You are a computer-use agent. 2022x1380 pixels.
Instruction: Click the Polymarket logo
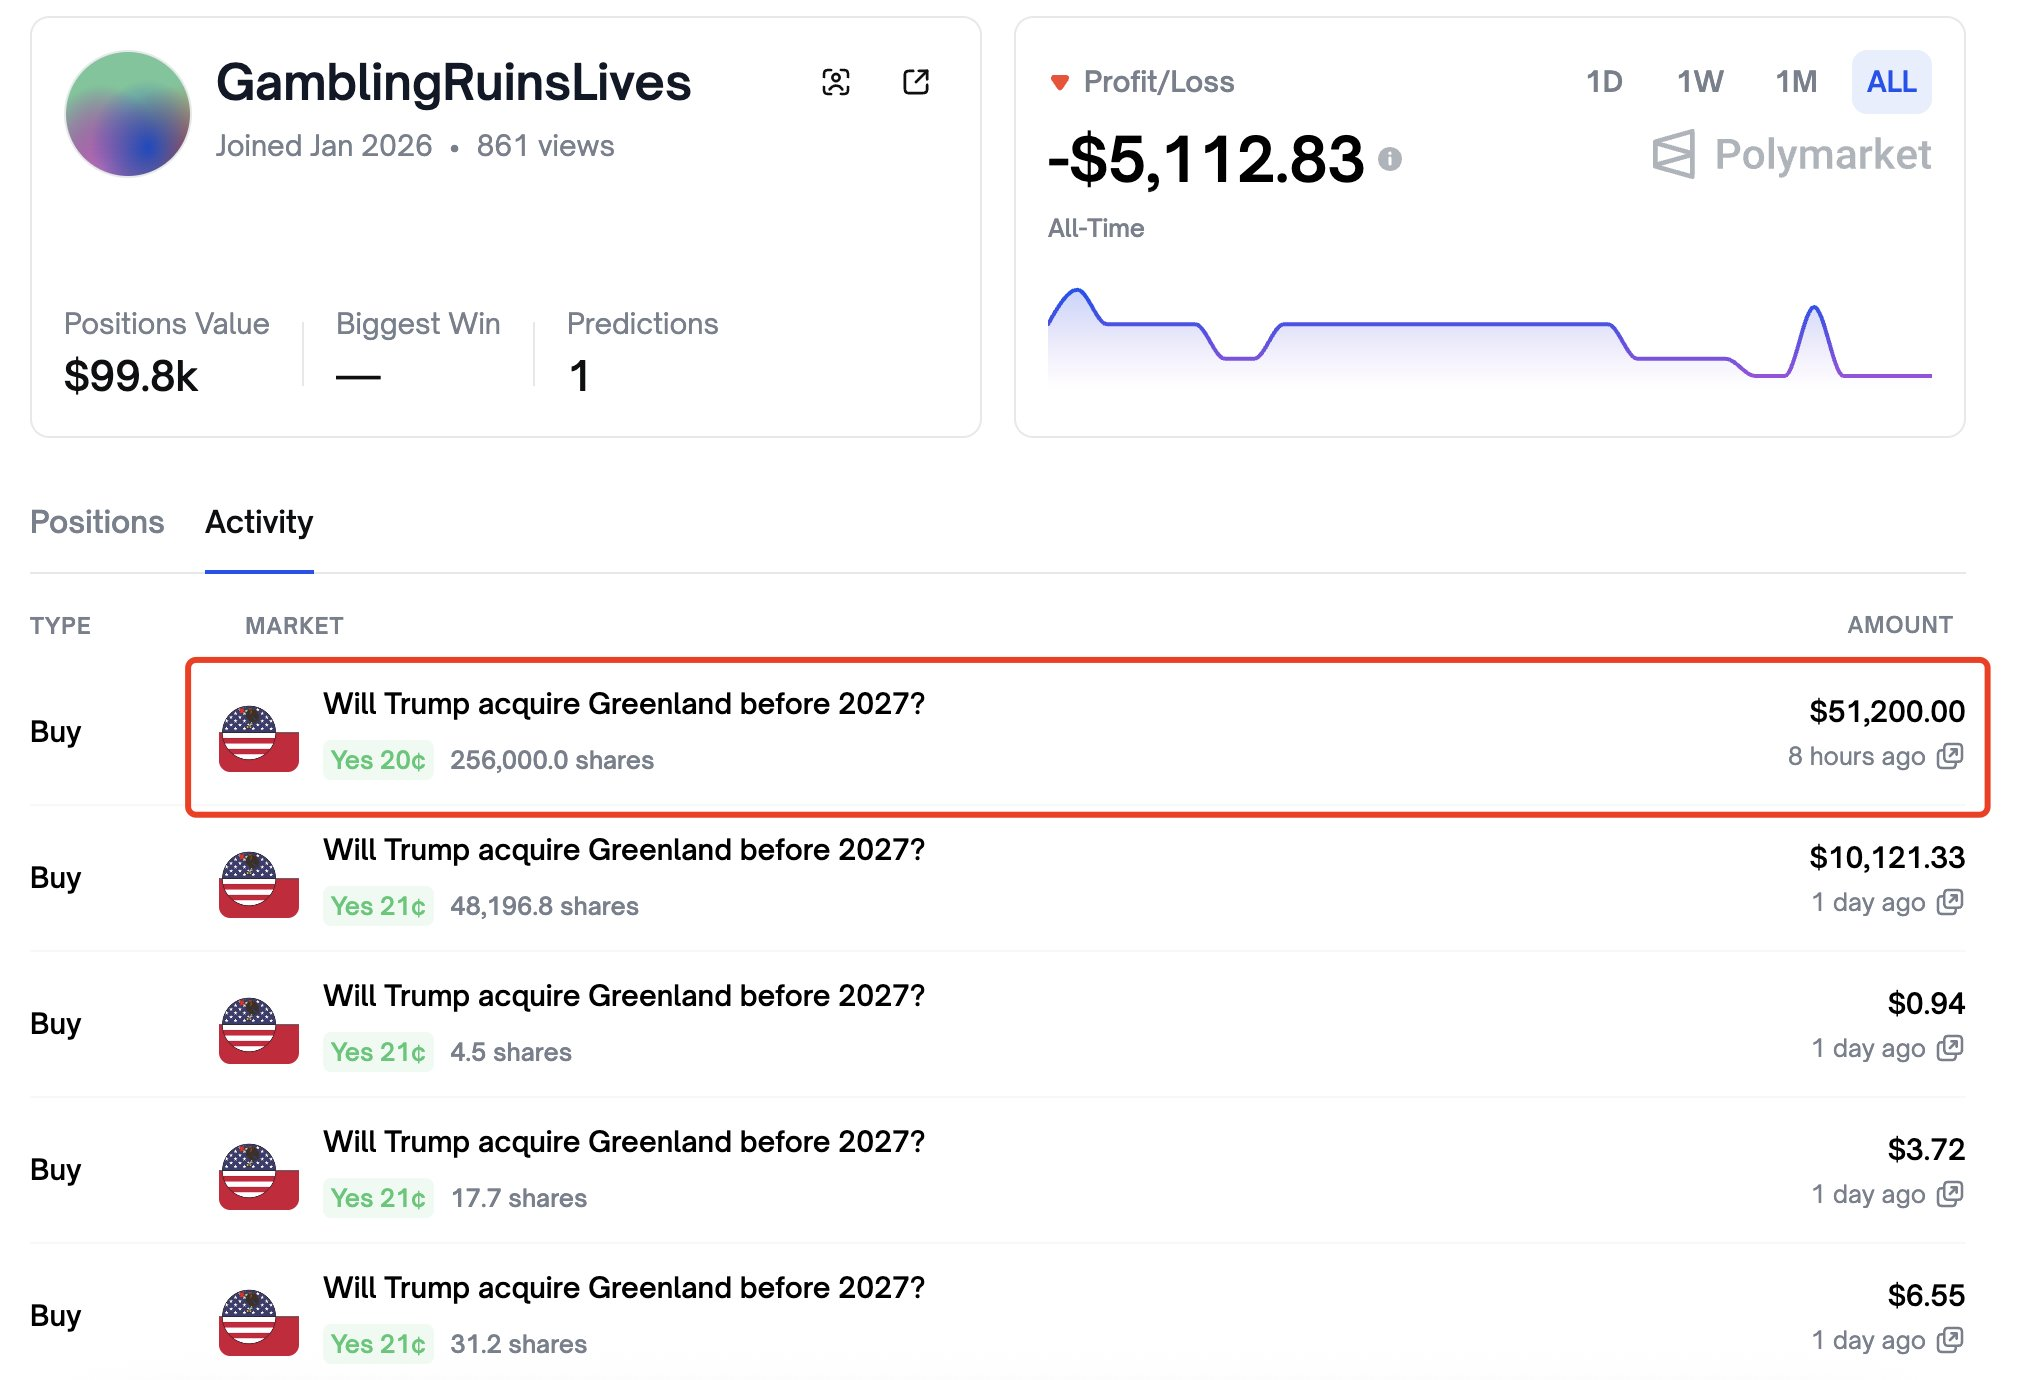pos(1791,155)
